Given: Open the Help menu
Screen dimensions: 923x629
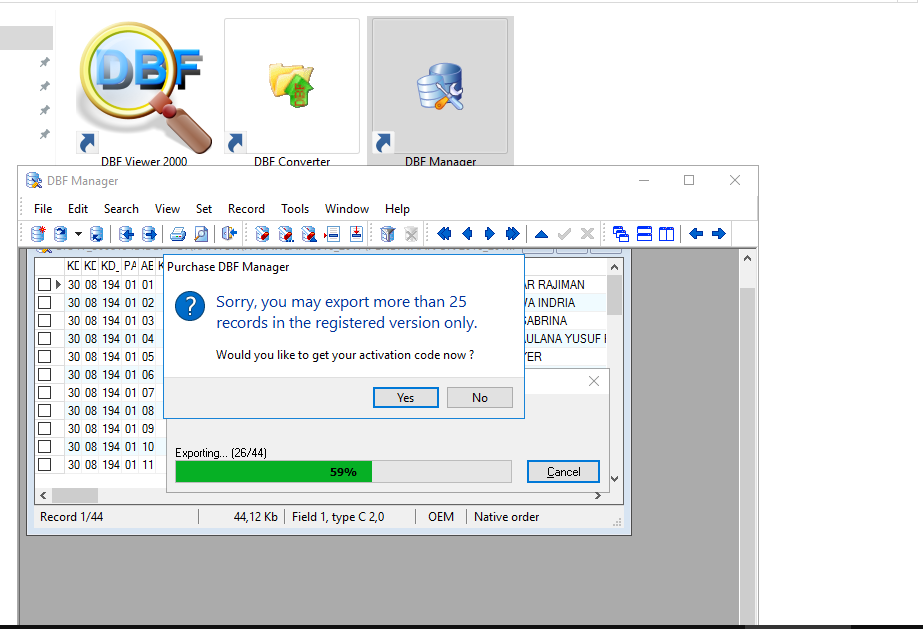Looking at the screenshot, I should [x=397, y=209].
